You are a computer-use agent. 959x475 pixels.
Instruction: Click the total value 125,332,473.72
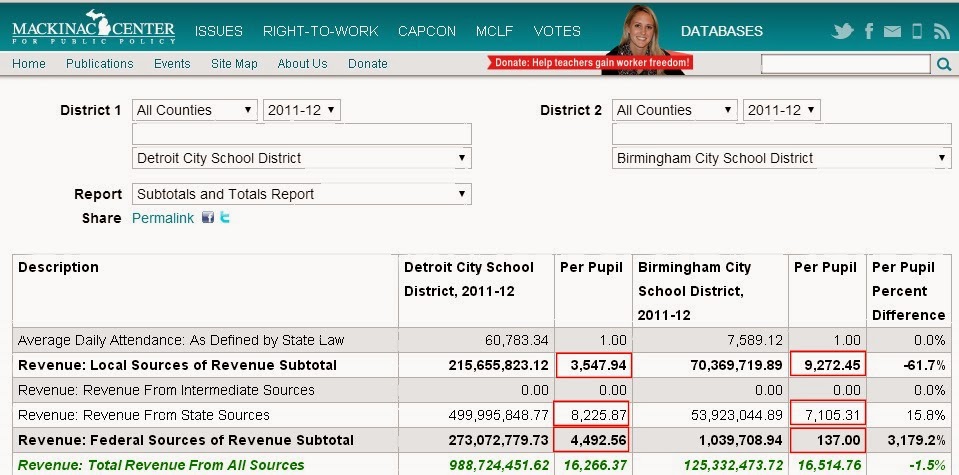733,465
